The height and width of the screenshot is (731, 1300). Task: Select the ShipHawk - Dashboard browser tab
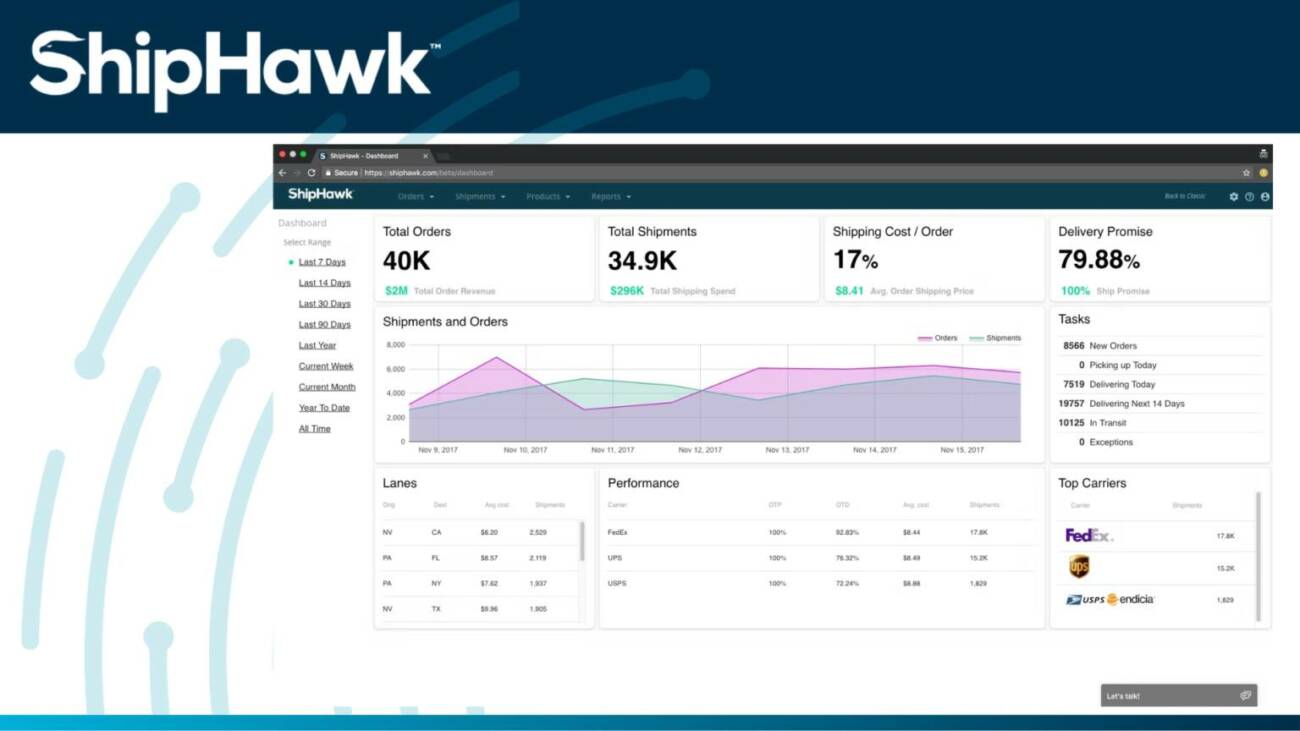(365, 156)
